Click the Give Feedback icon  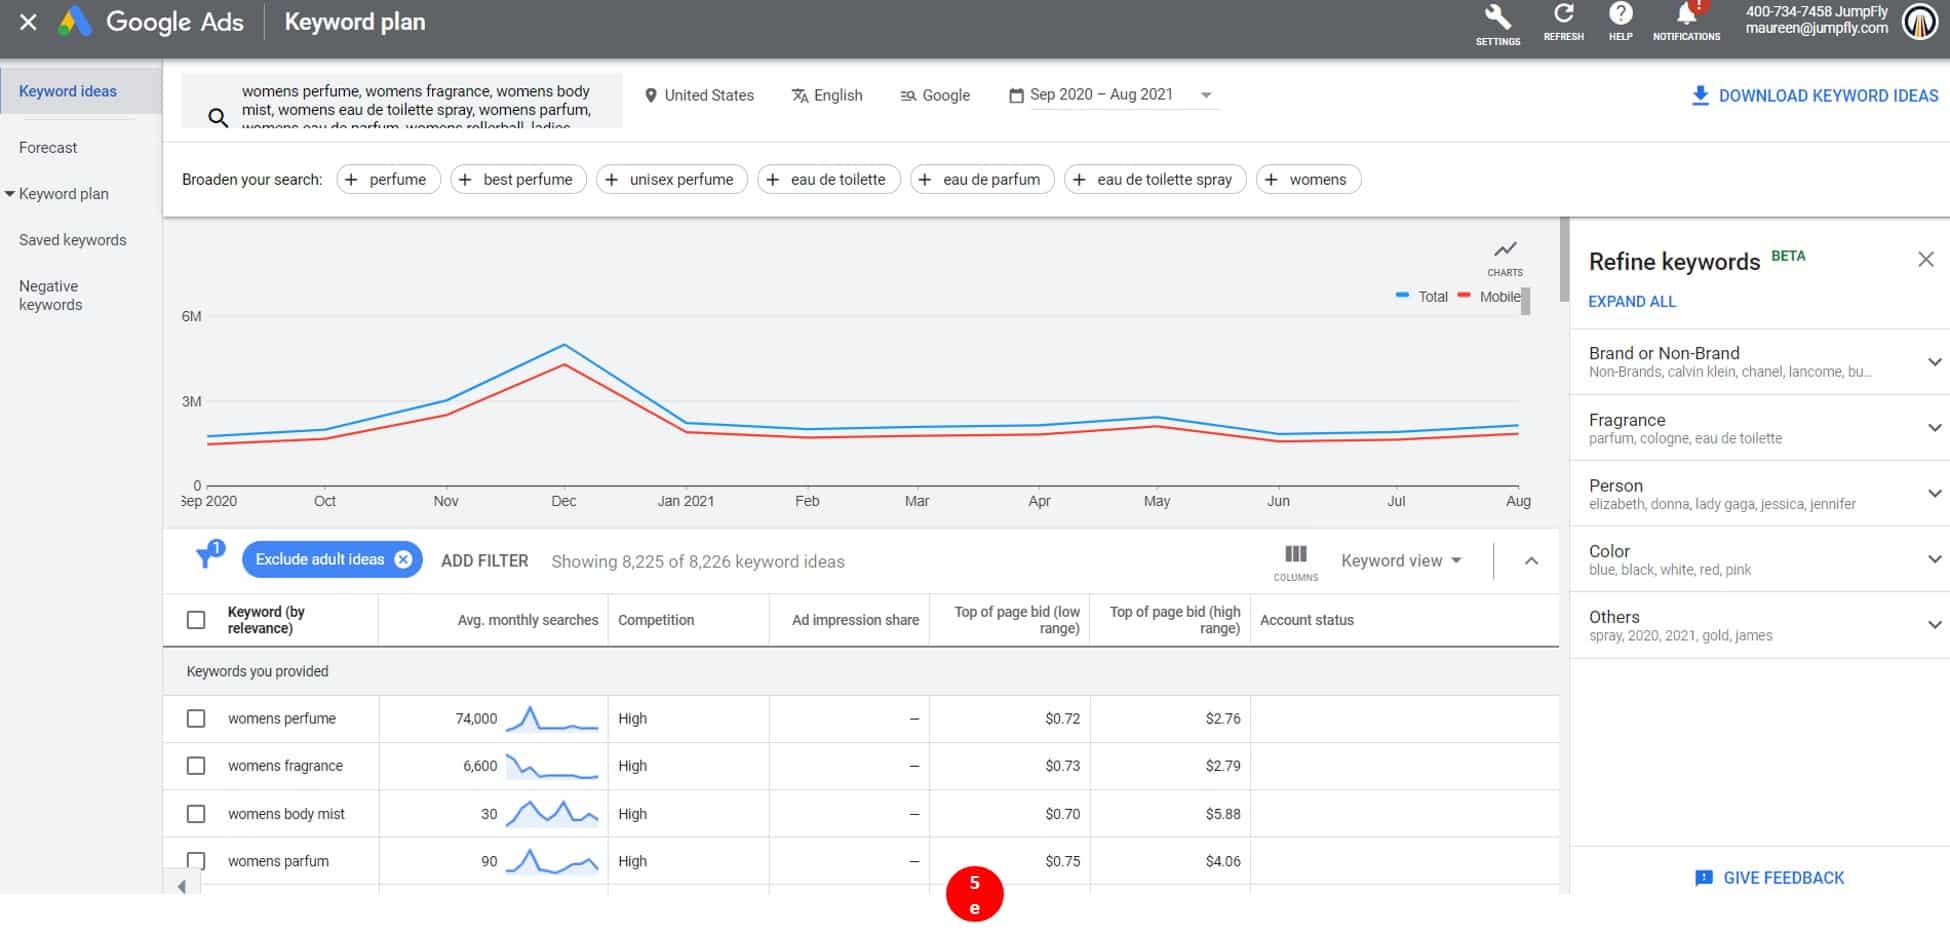click(x=1703, y=878)
